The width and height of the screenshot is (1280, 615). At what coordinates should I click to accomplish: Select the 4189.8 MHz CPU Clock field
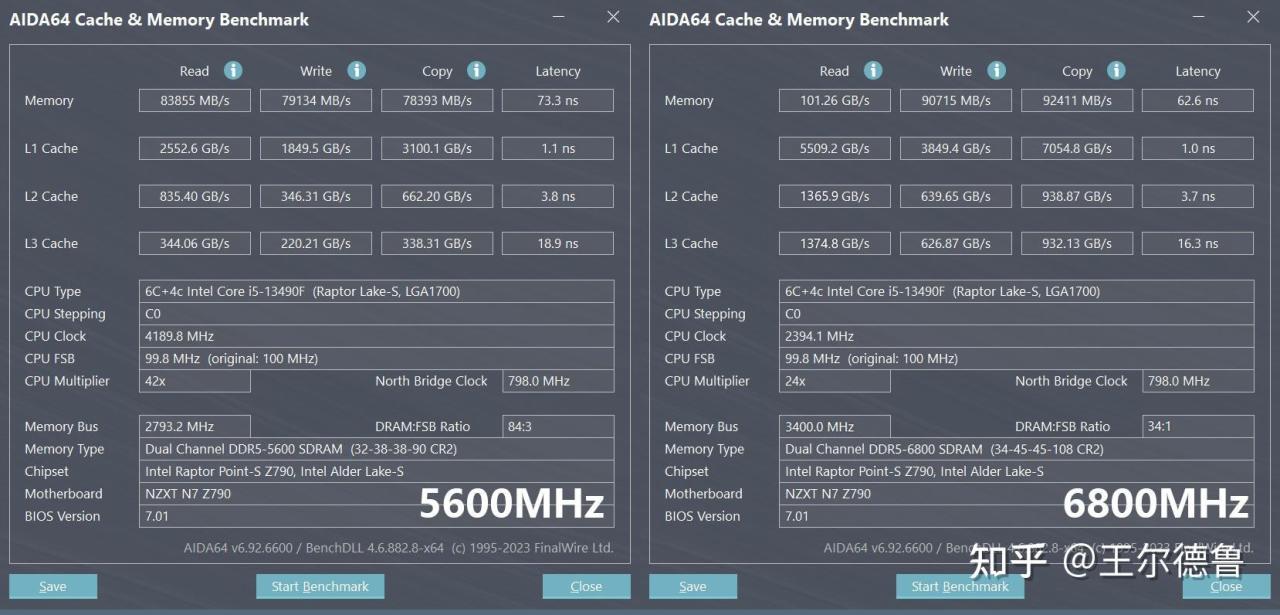379,336
